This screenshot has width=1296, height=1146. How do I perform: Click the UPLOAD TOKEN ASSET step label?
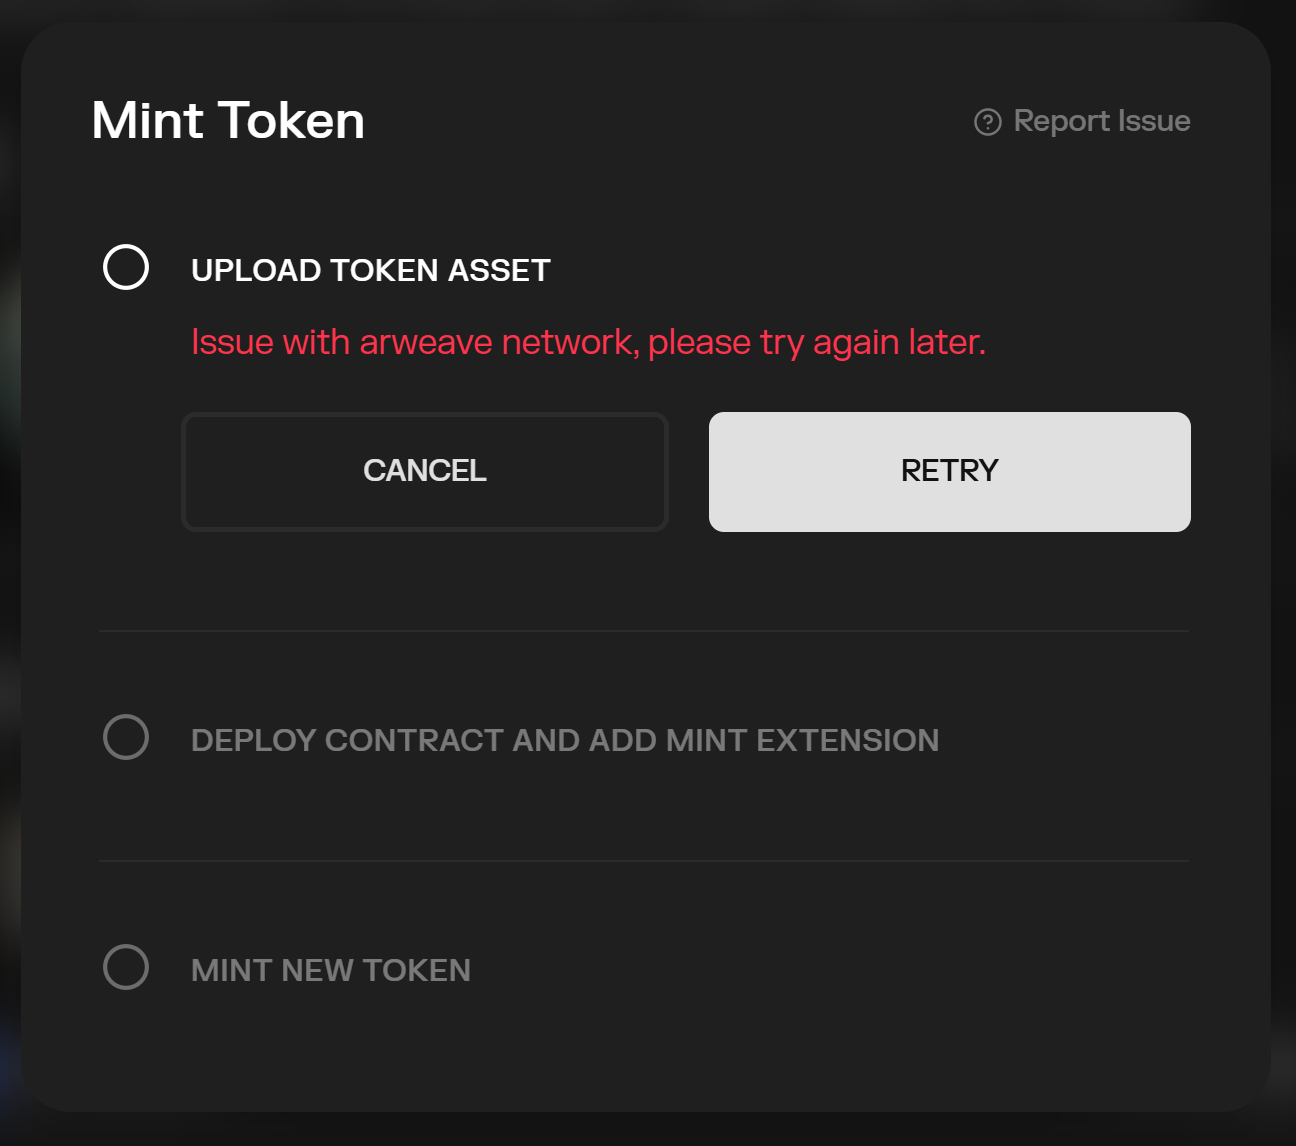click(370, 270)
